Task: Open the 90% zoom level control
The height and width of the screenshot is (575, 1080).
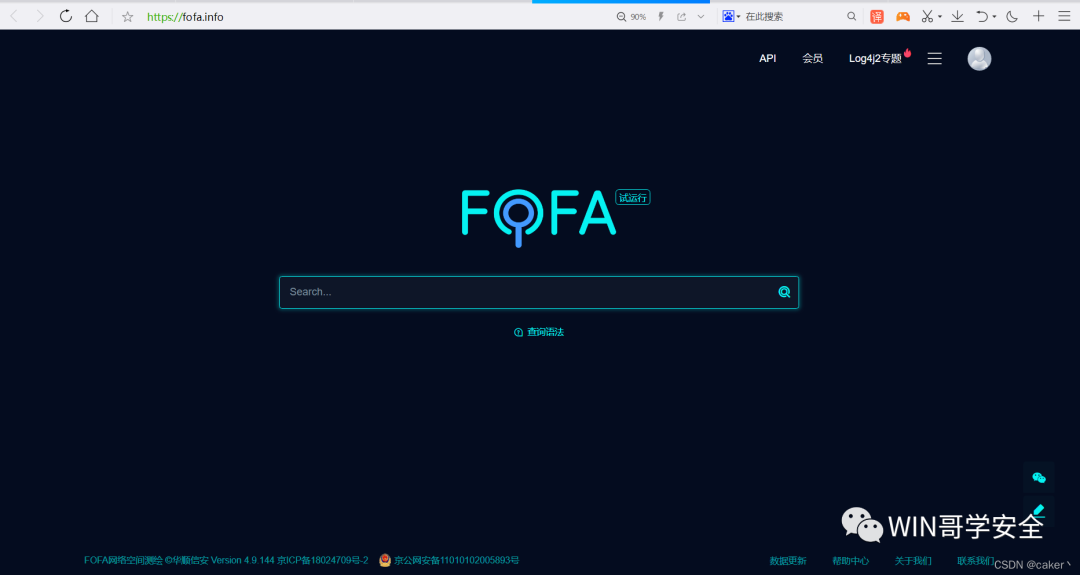Action: coord(631,17)
